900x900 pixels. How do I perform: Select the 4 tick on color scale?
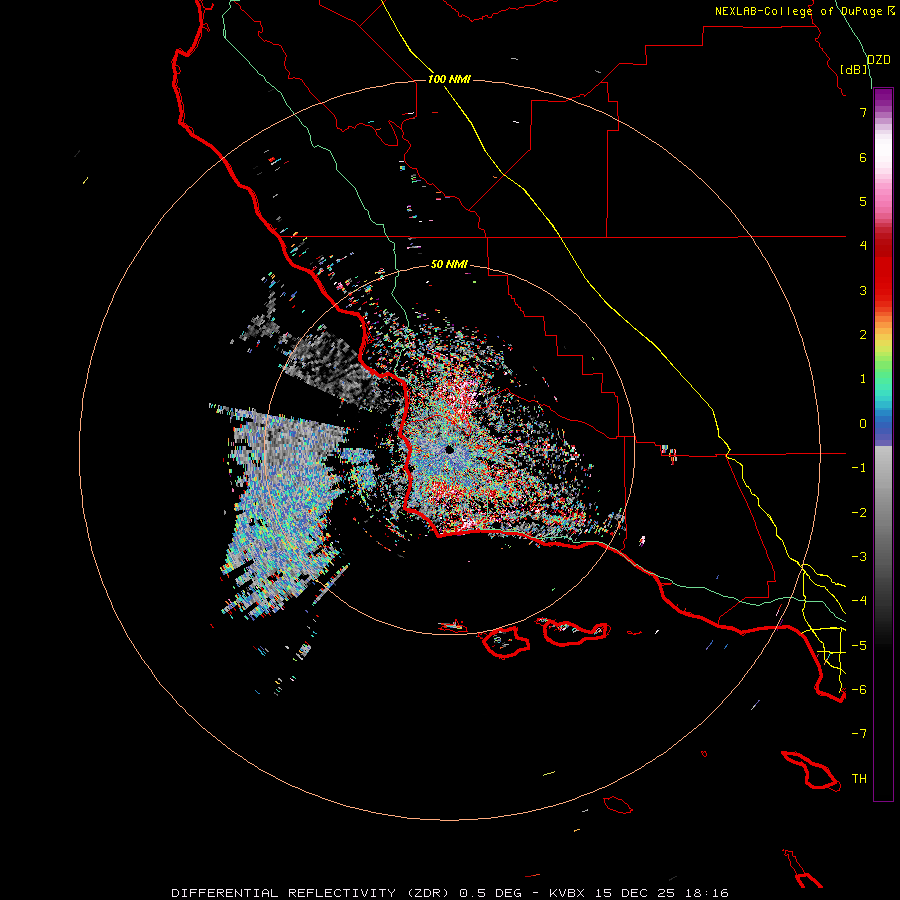pyautogui.click(x=863, y=246)
